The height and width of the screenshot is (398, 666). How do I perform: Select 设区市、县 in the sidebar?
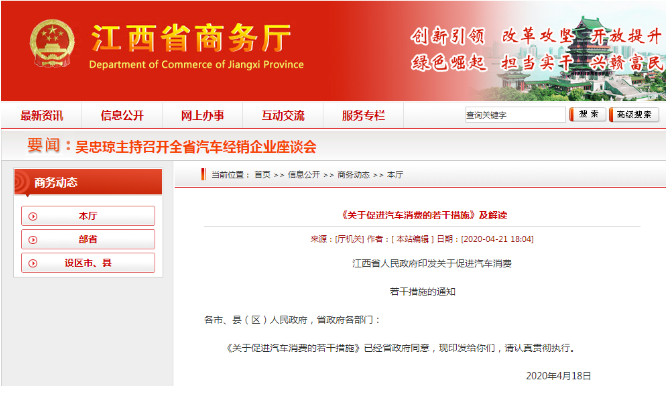[88, 263]
